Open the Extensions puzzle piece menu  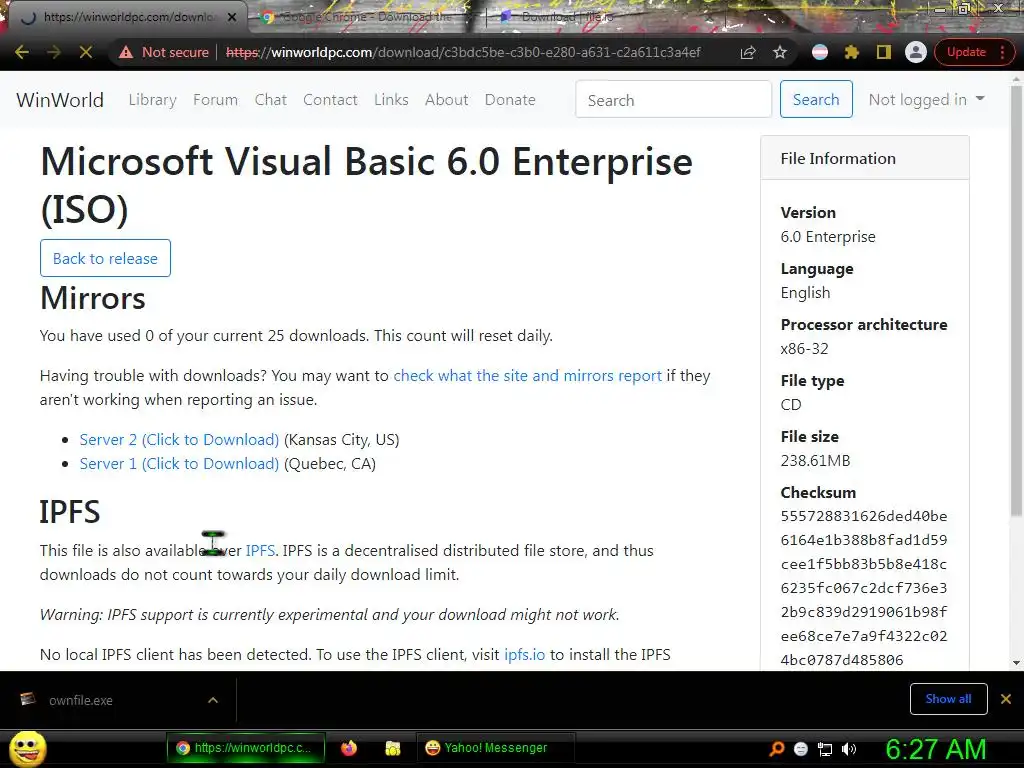click(852, 52)
